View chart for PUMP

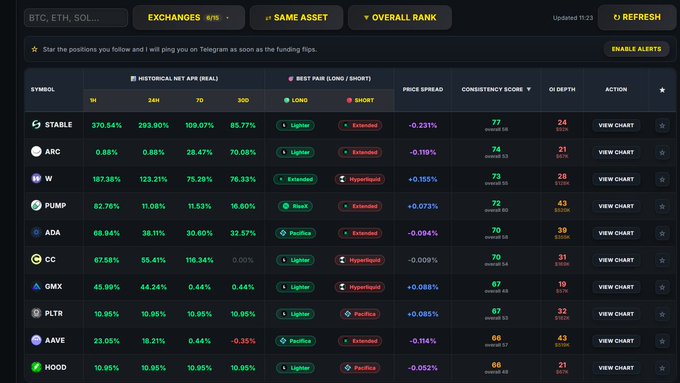[616, 206]
